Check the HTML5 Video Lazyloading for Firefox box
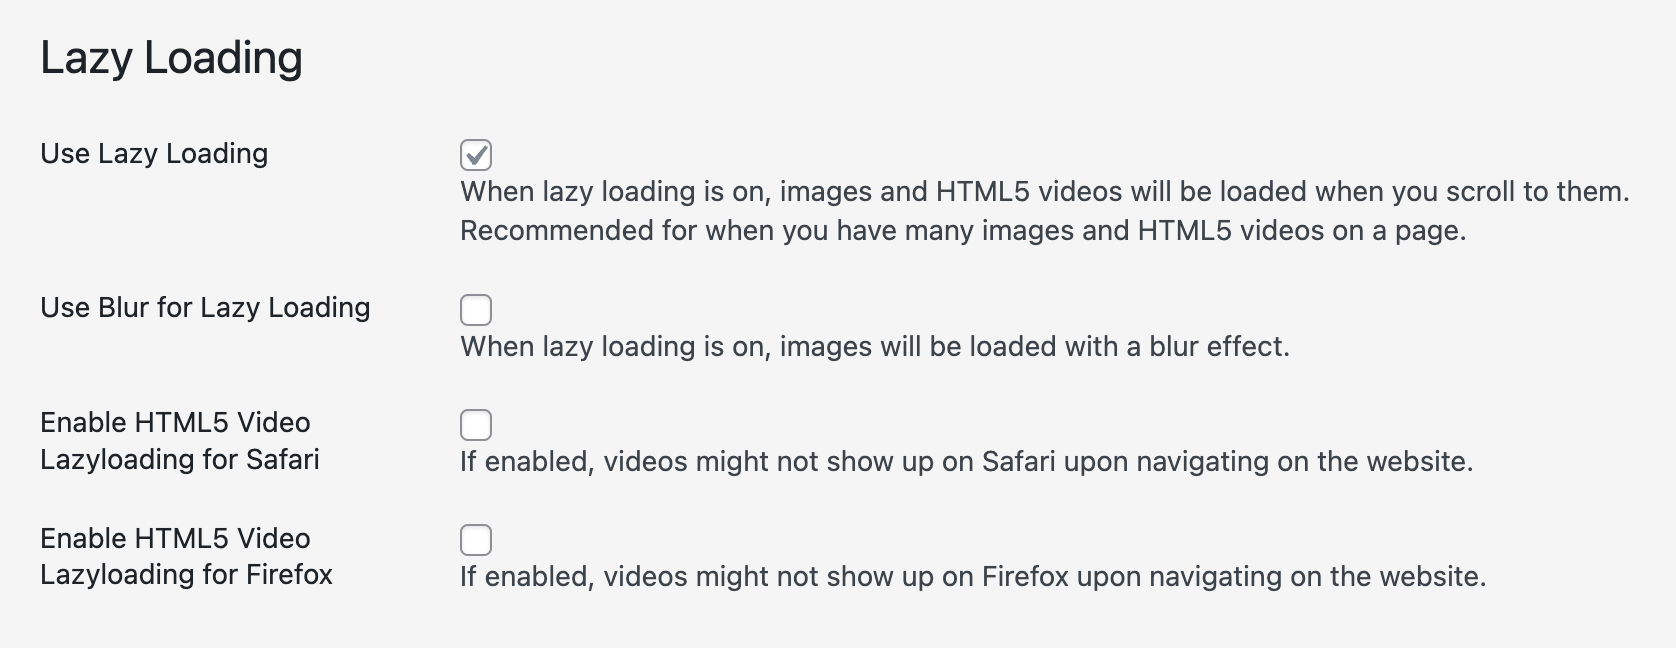This screenshot has height=648, width=1676. point(476,540)
